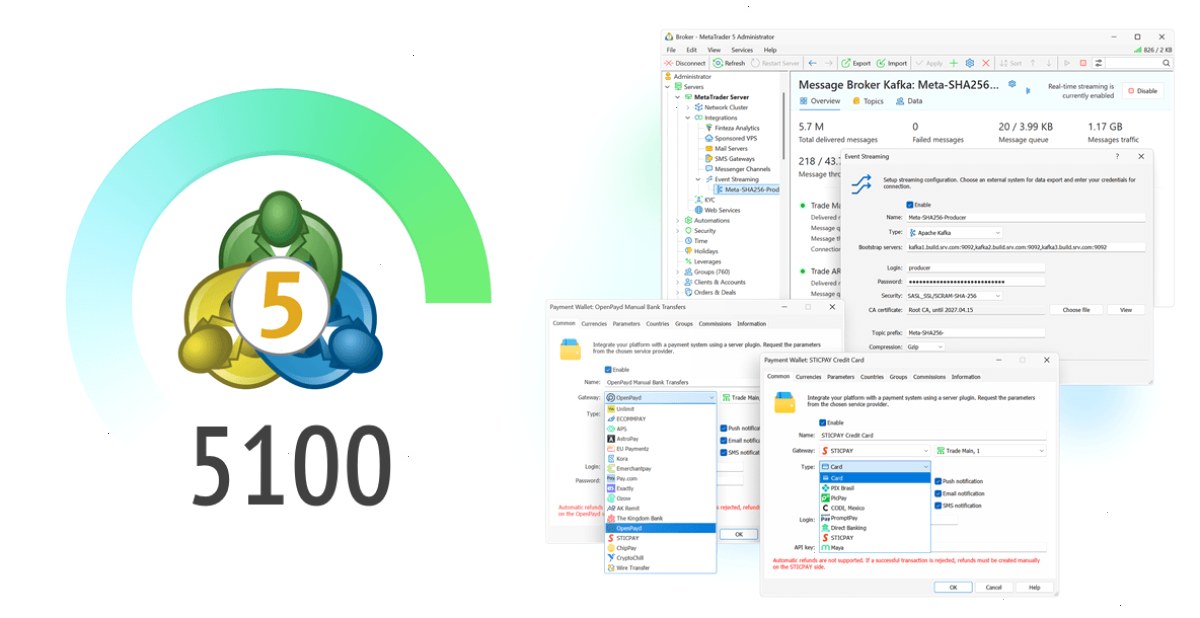Image resolution: width=1200 pixels, height=618 pixels.
Task: Click the Disconnect toolbar button
Action: [x=685, y=63]
